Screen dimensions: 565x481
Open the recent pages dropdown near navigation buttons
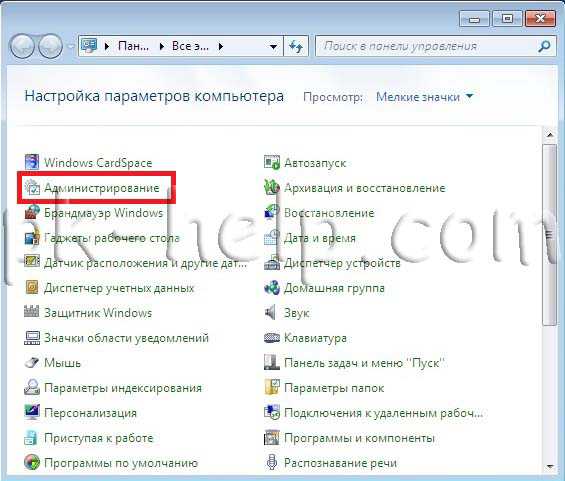click(x=71, y=46)
